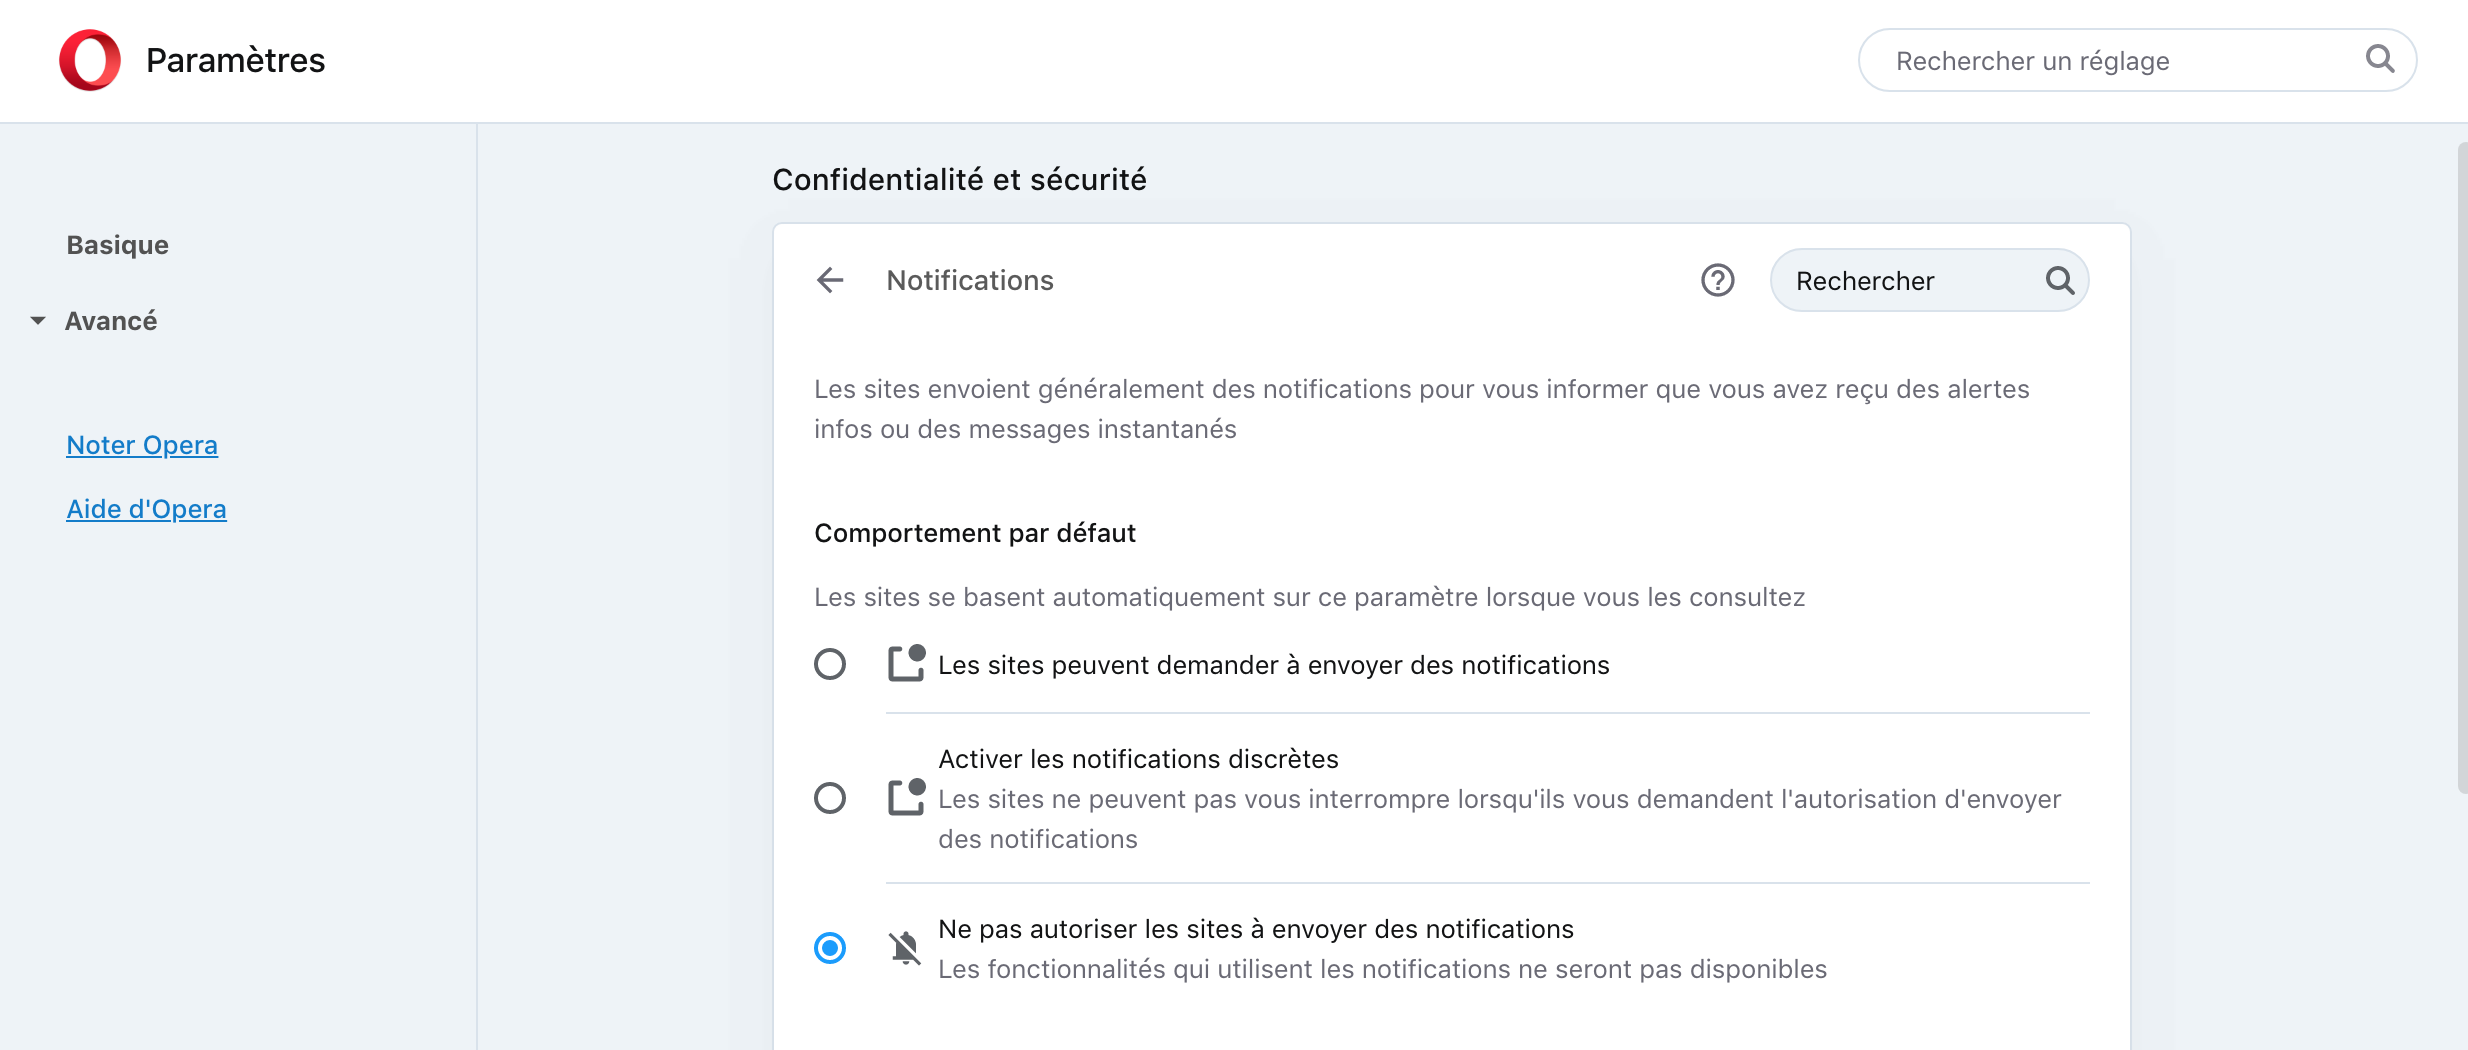Select 'Les sites peuvent demander à envoyer' radio button
2468x1050 pixels.
tap(830, 664)
